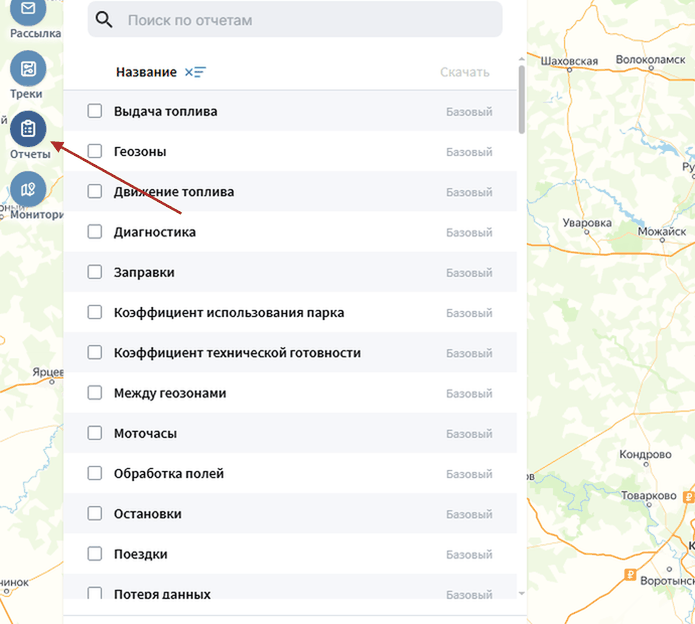Select the Геозоны report name
695x624 pixels.
coord(140,152)
